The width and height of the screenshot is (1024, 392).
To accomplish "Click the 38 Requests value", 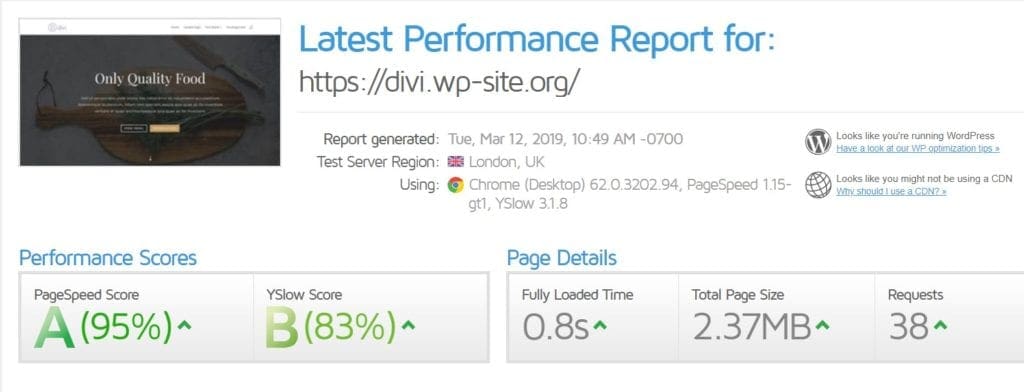I will pos(908,327).
